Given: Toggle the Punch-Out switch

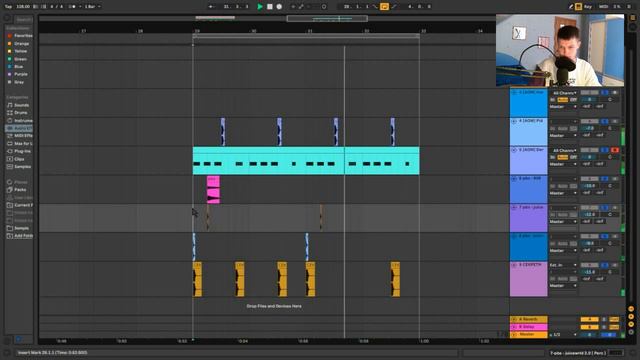Looking at the screenshot, I should click(394, 7).
